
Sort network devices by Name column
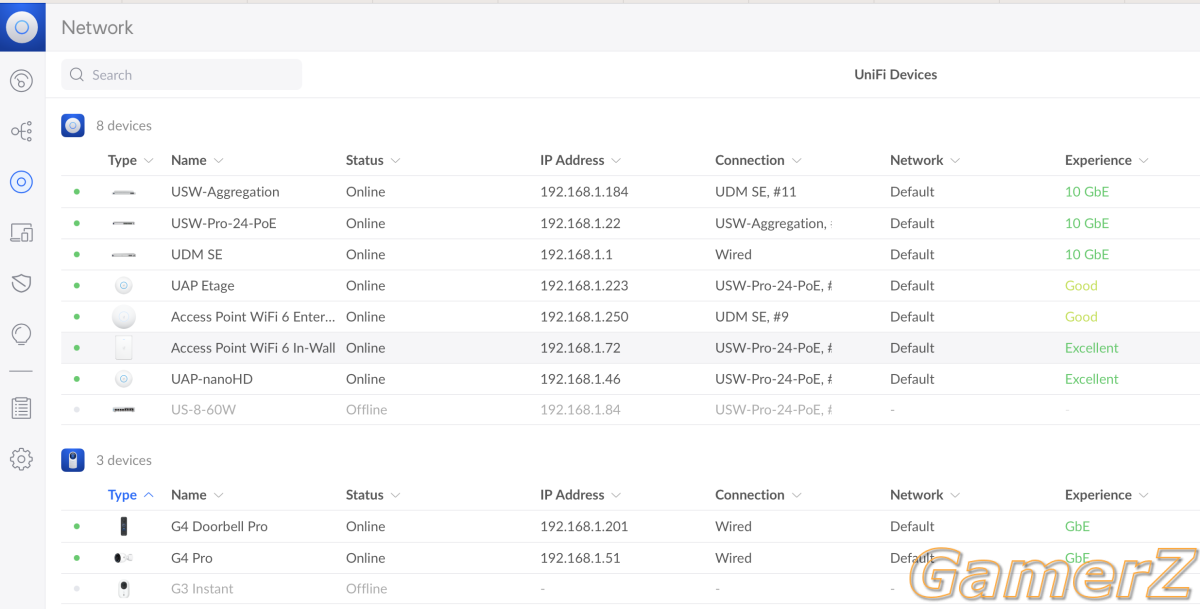click(x=197, y=160)
